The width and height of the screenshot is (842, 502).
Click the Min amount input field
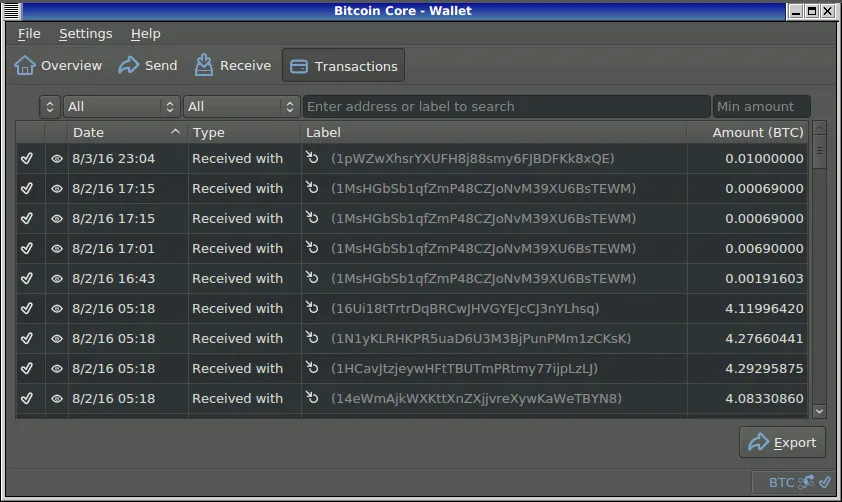pos(761,106)
